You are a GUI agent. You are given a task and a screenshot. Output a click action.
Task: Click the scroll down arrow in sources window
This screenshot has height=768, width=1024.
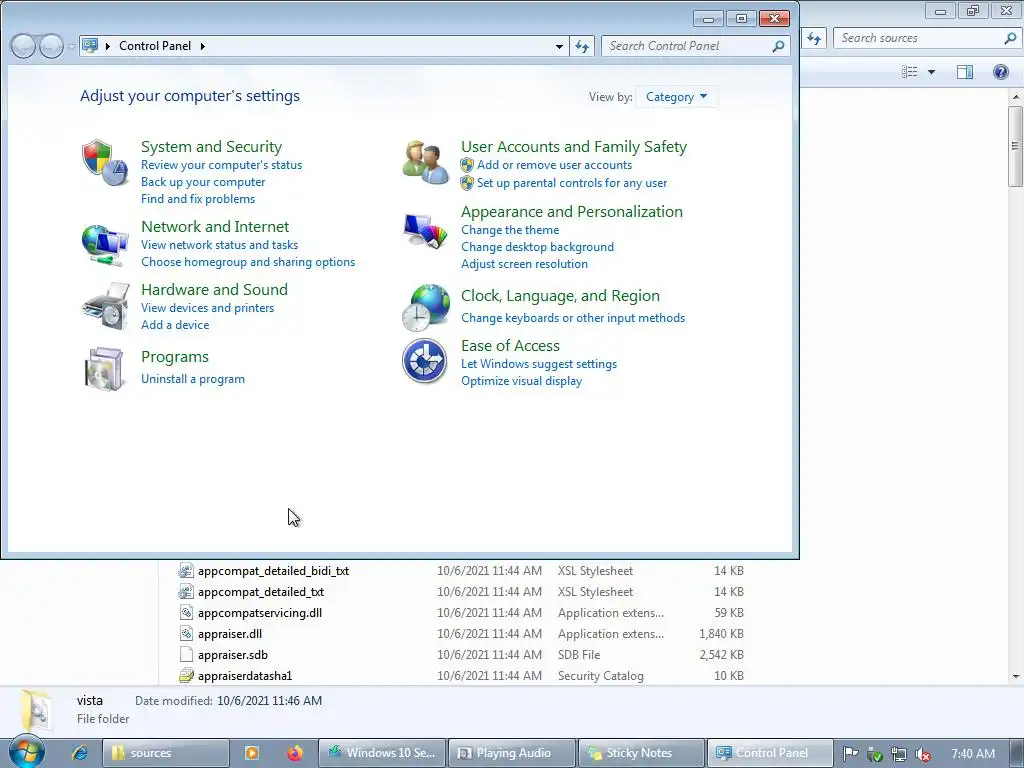[1016, 677]
